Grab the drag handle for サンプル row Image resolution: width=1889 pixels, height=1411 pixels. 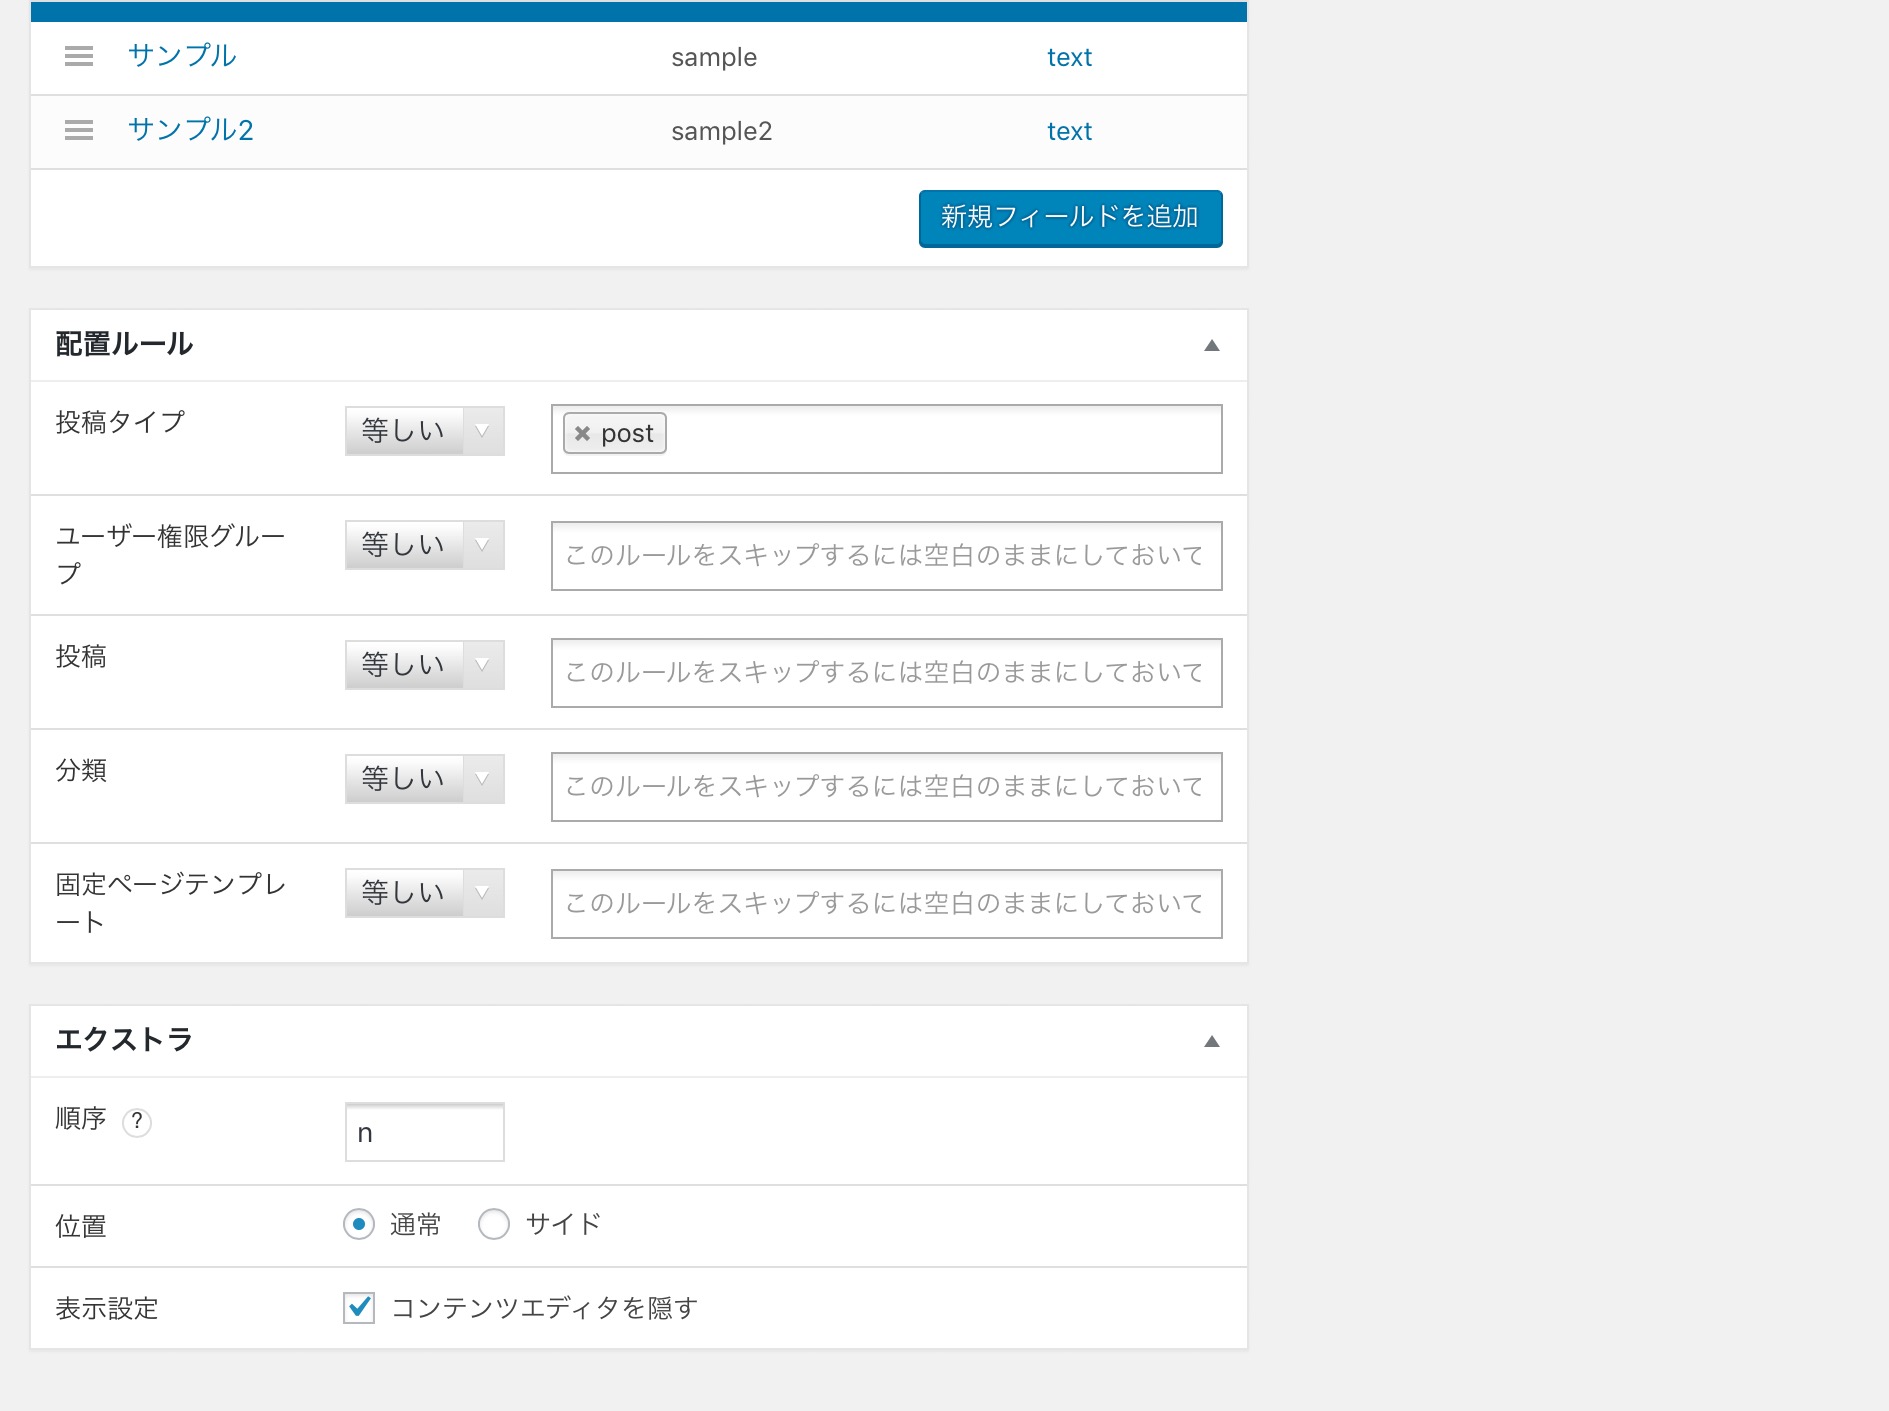tap(79, 56)
